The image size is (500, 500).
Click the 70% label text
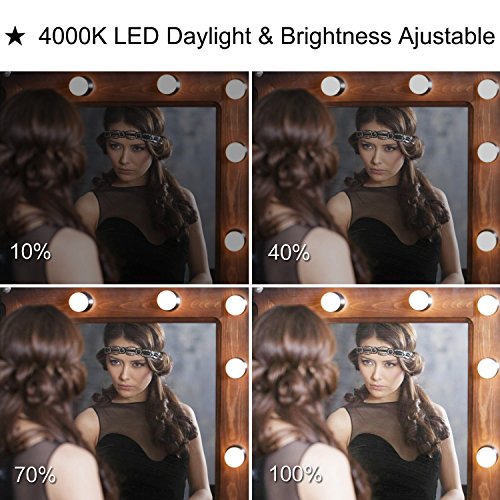pyautogui.click(x=35, y=474)
